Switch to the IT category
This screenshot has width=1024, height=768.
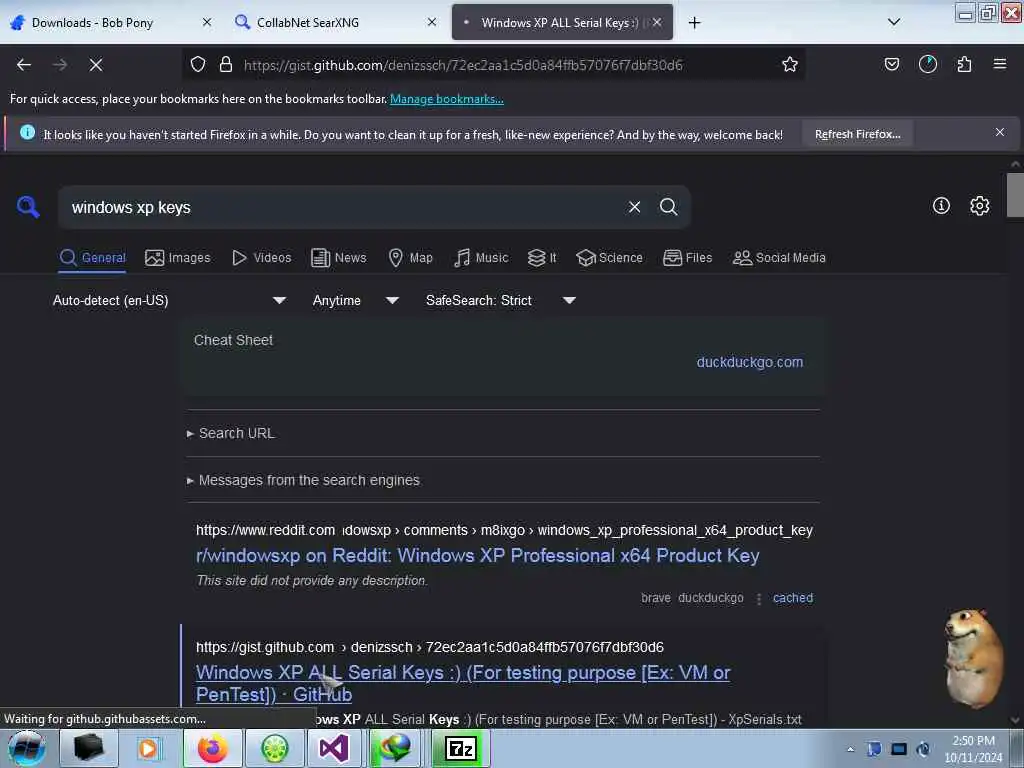542,257
